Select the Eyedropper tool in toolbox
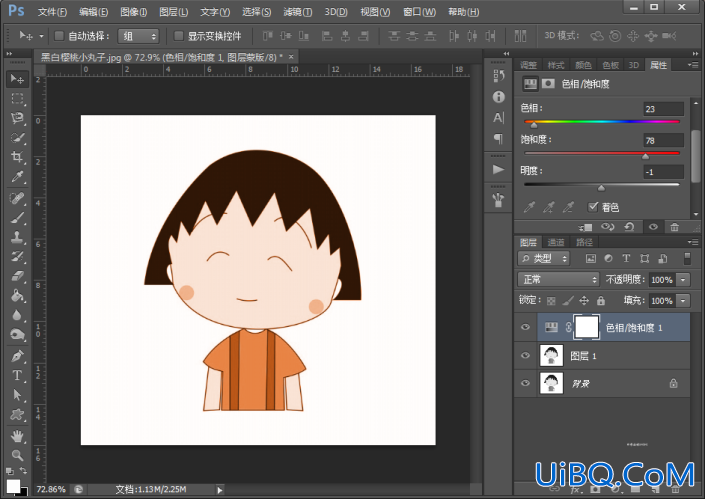 pos(17,177)
